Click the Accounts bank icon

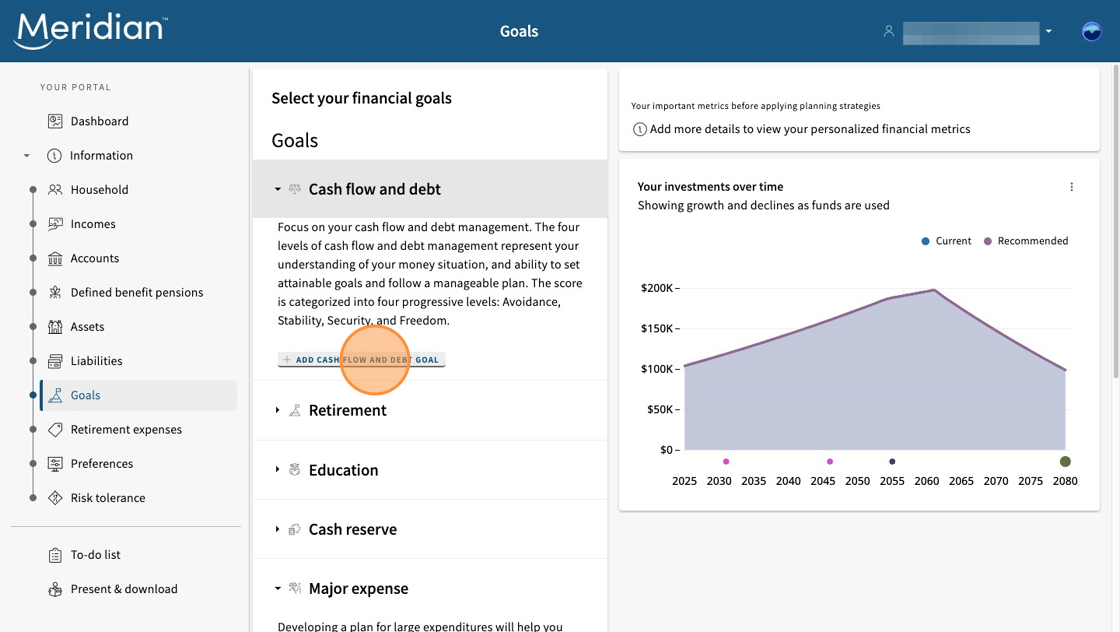[55, 259]
